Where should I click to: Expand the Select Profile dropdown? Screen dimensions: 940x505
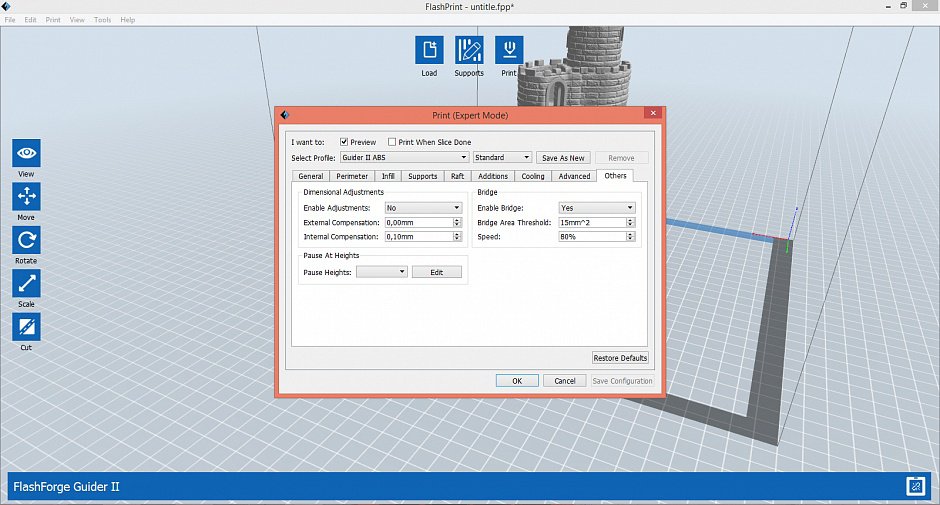tap(404, 158)
